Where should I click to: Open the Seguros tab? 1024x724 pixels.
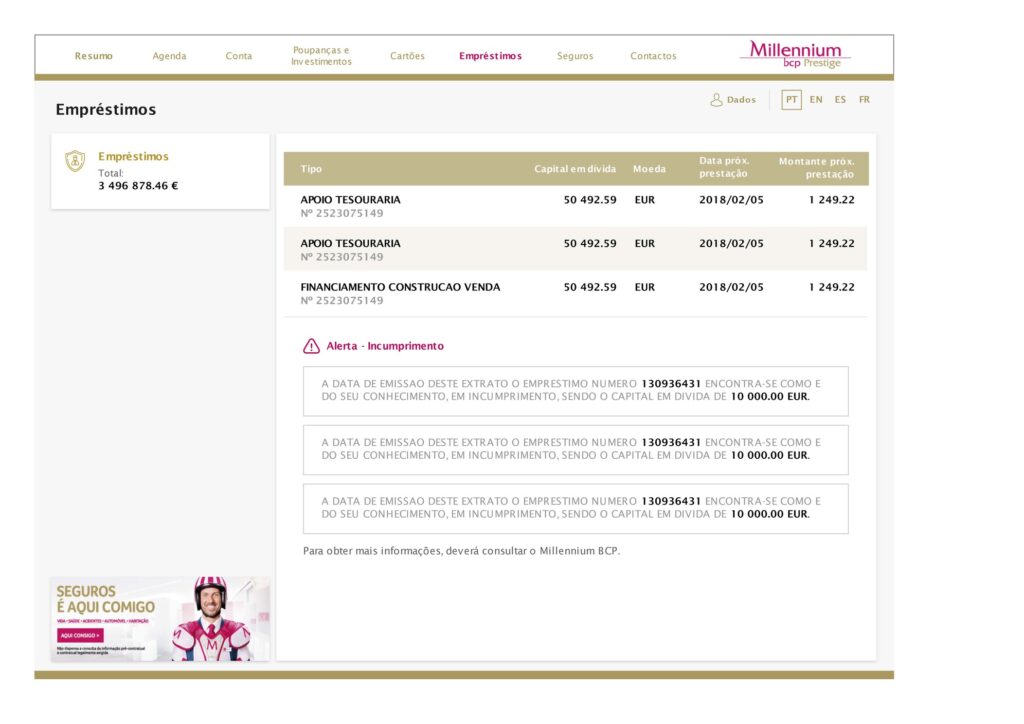575,55
